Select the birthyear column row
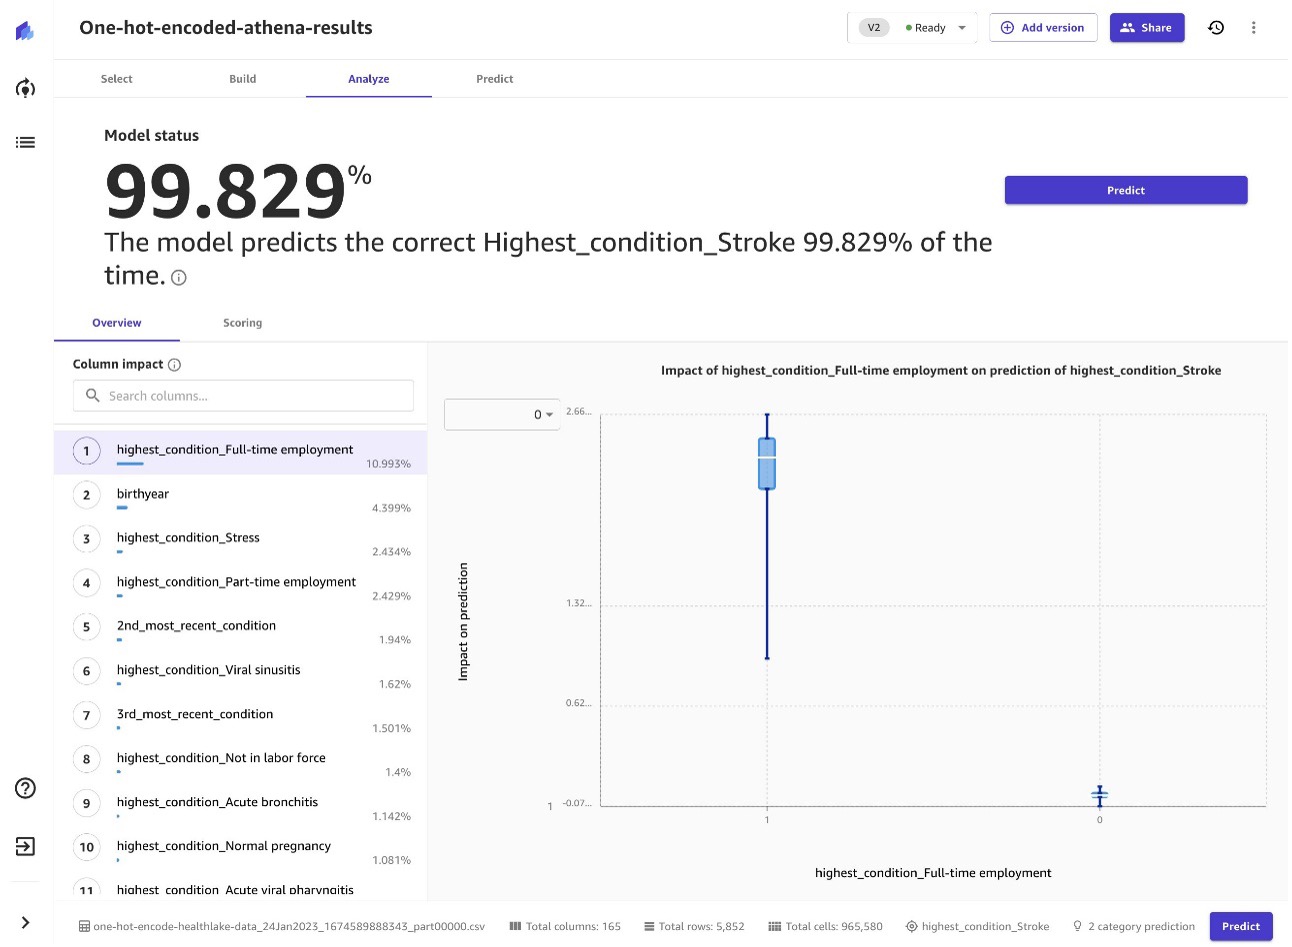 coord(240,497)
